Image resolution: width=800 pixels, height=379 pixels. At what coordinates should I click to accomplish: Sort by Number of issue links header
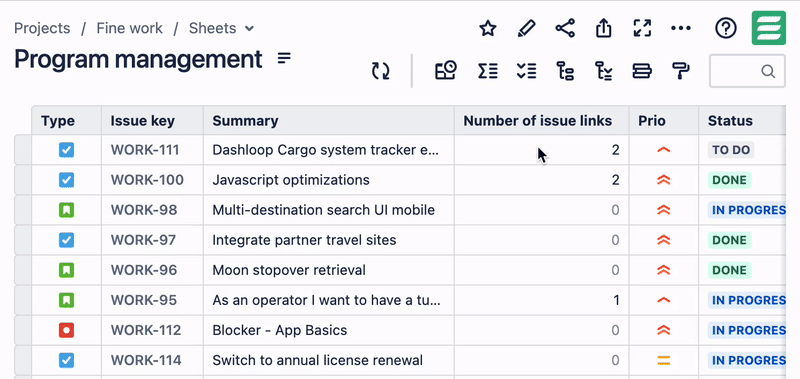click(541, 121)
